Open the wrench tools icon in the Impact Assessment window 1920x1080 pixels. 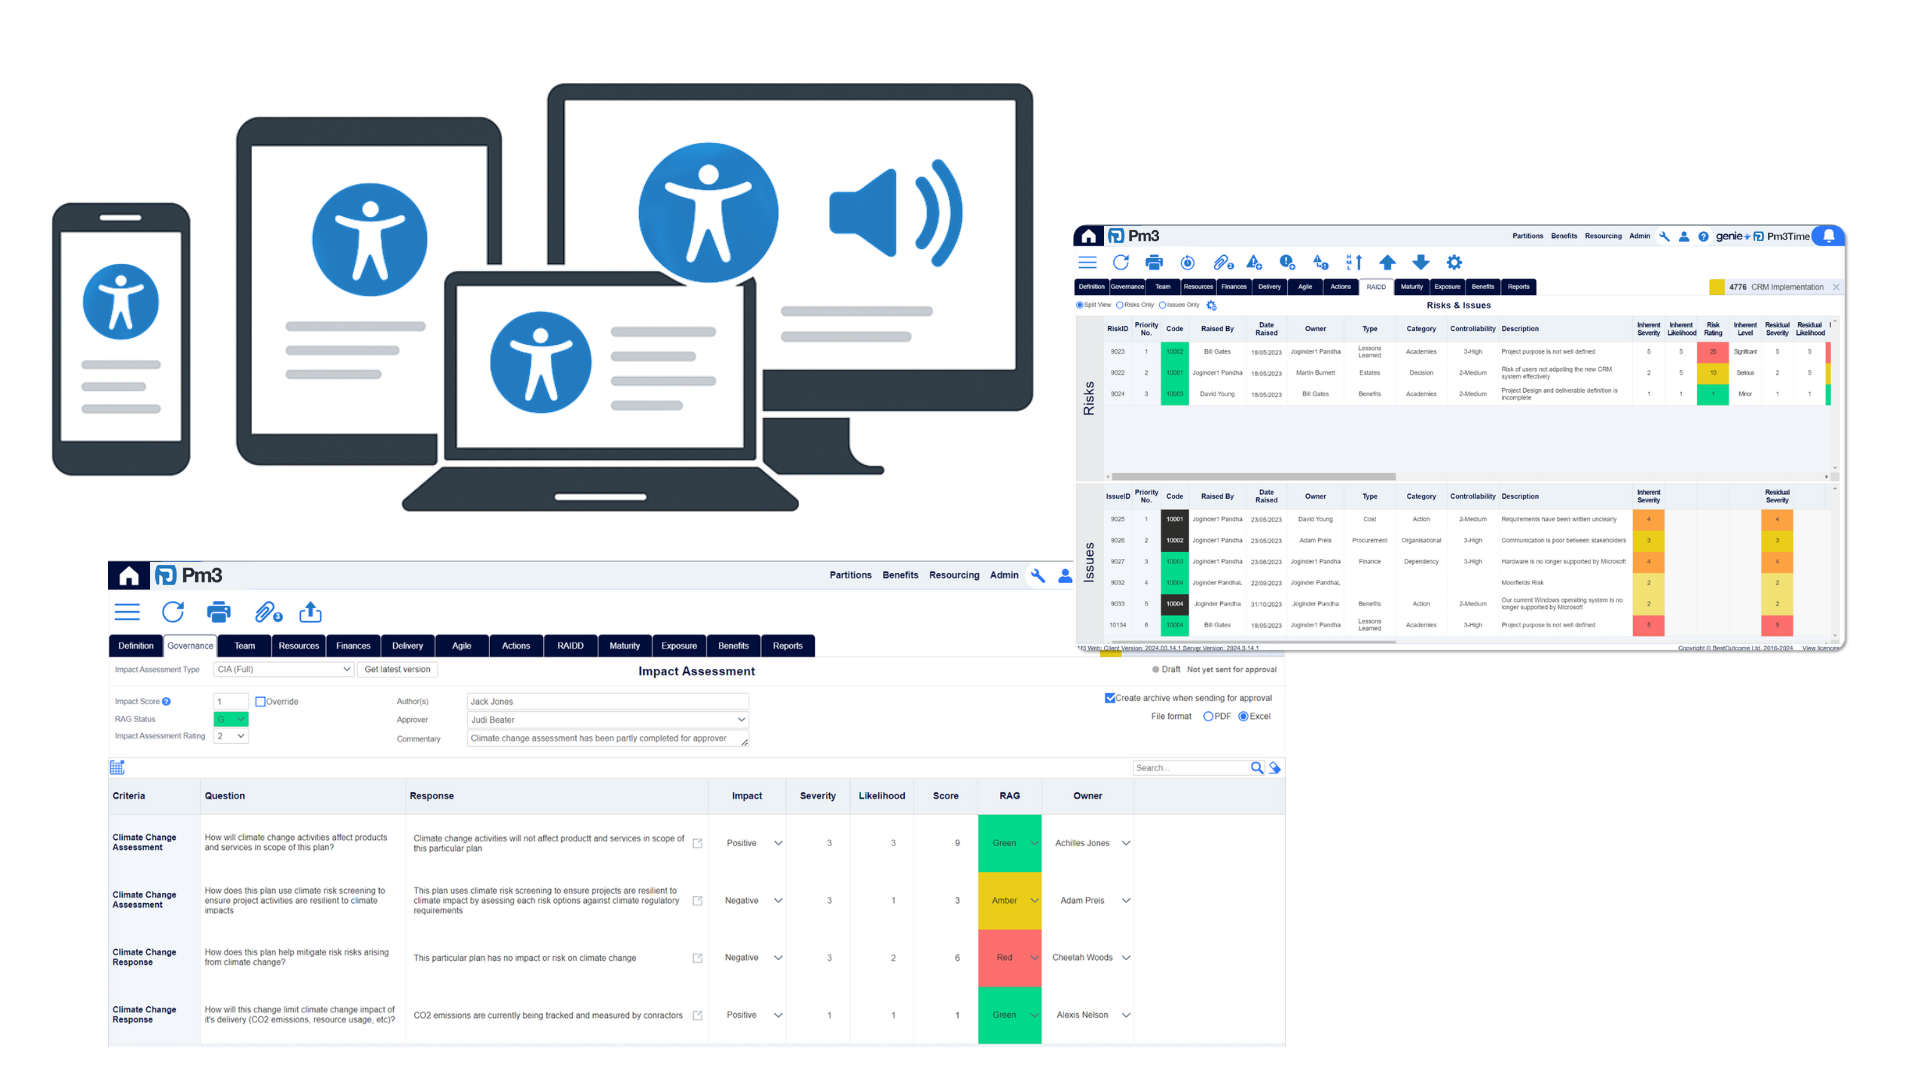pyautogui.click(x=1038, y=575)
